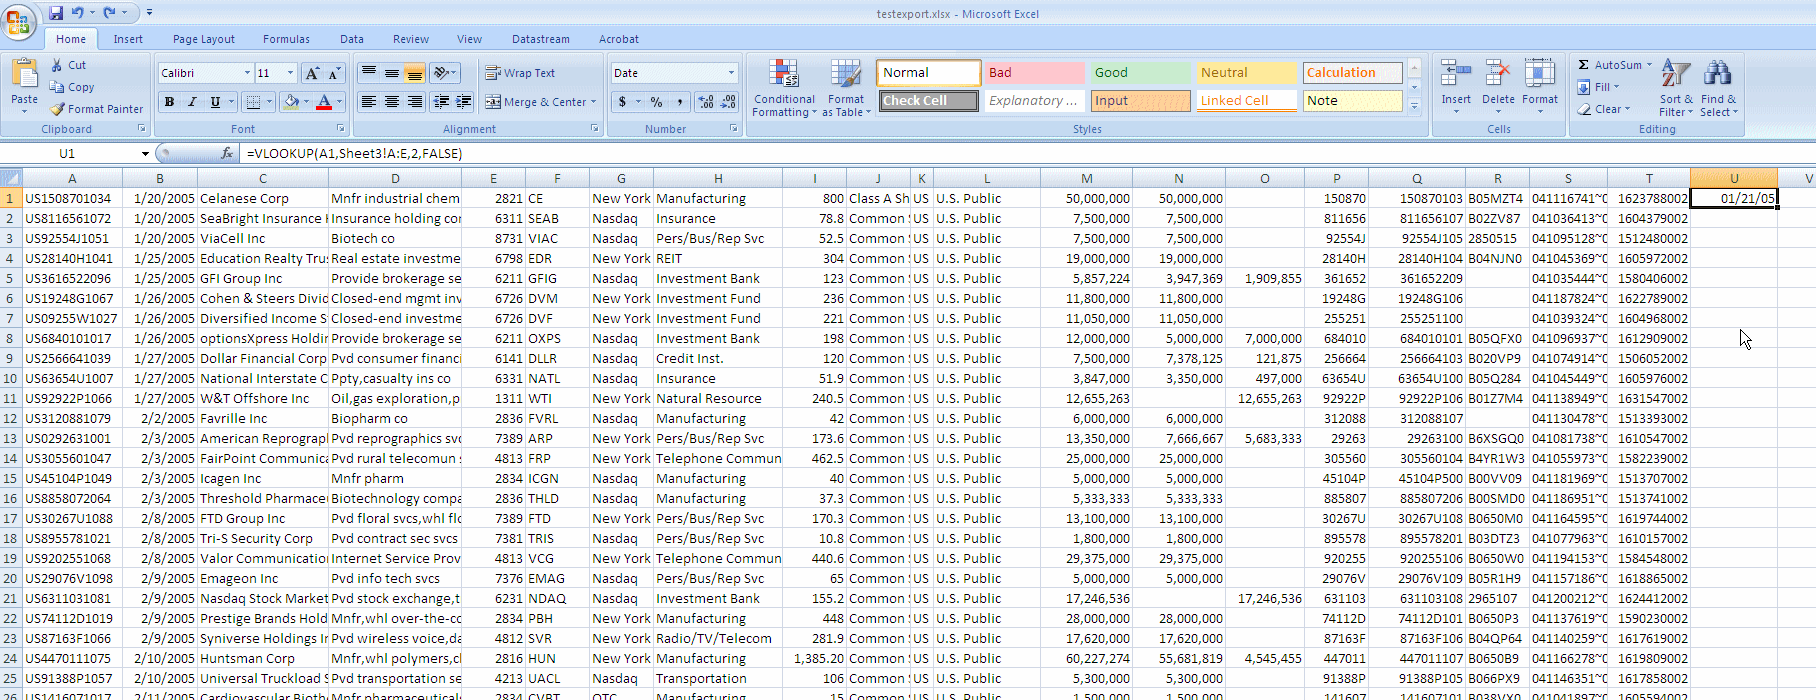Click the Grow Font icon

tap(312, 73)
